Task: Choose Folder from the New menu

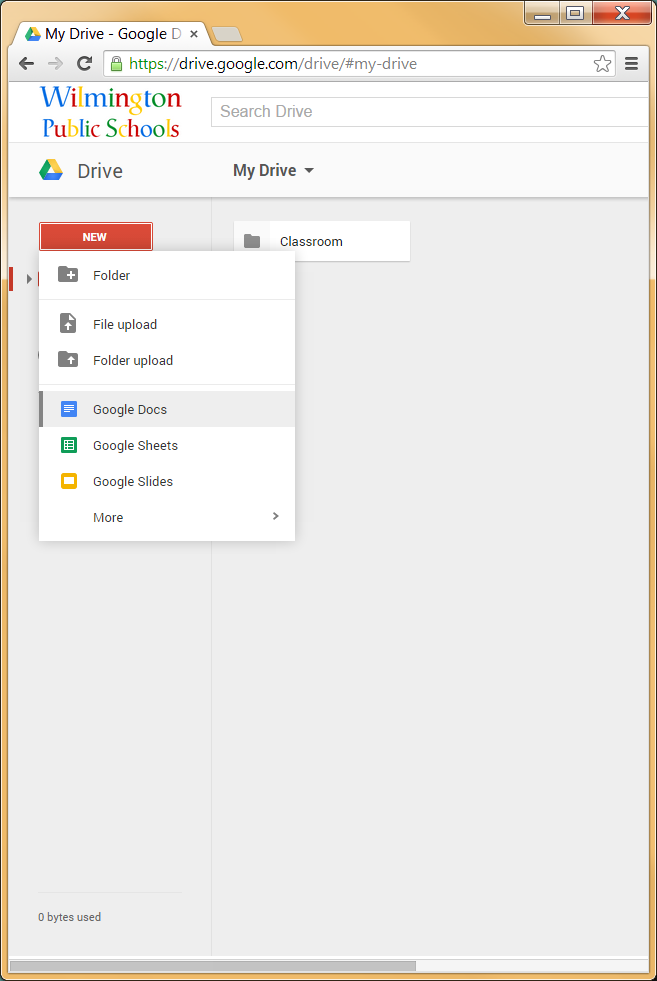Action: pyautogui.click(x=167, y=275)
